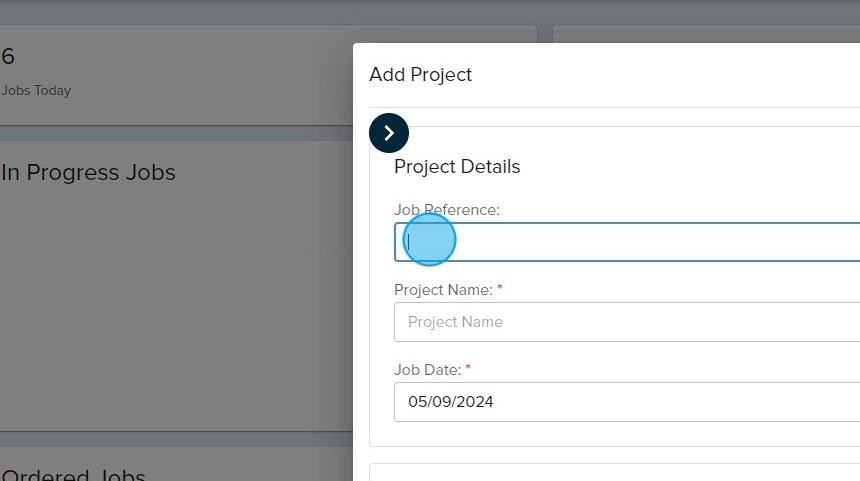Click the Job Reference label
The image size is (860, 481).
pyautogui.click(x=446, y=210)
